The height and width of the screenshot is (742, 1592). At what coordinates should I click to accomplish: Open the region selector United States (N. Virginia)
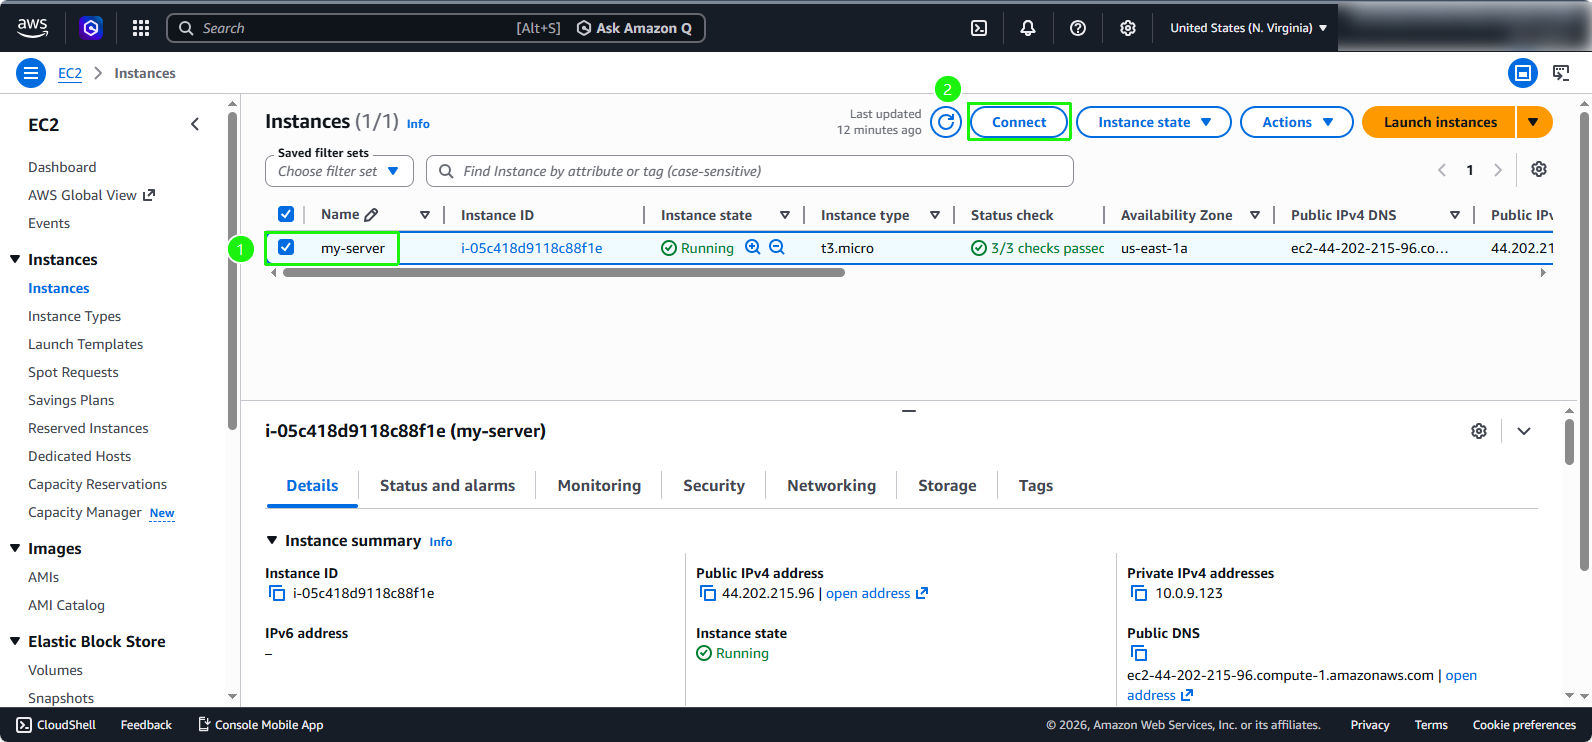coord(1249,28)
